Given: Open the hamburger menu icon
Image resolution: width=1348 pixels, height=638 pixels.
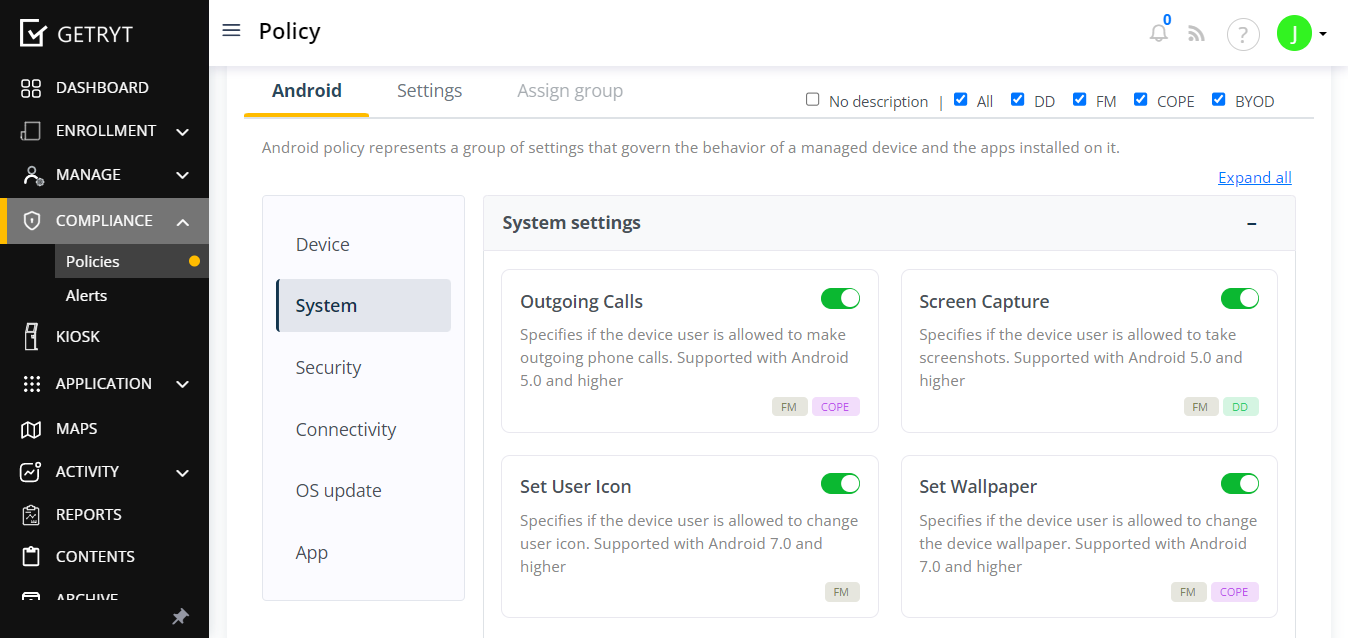Looking at the screenshot, I should [x=231, y=30].
